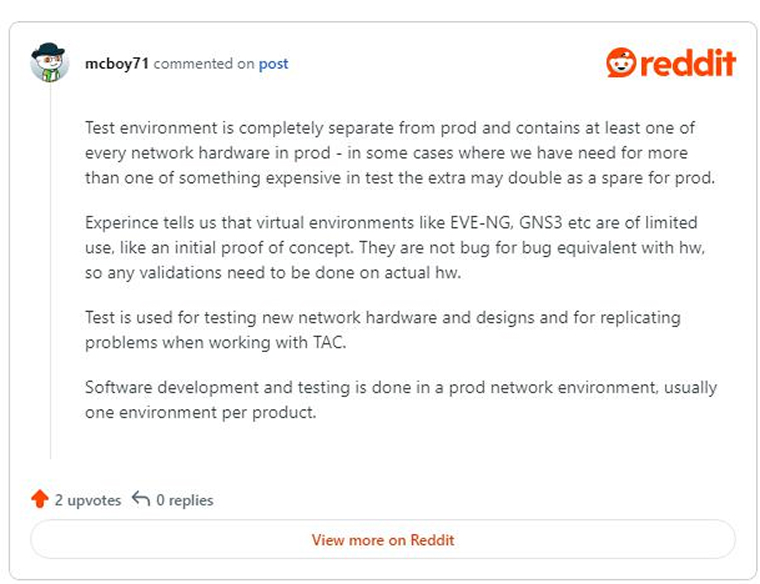
Task: Click the paragraph starting "Test is used for testing"
Action: 383,330
